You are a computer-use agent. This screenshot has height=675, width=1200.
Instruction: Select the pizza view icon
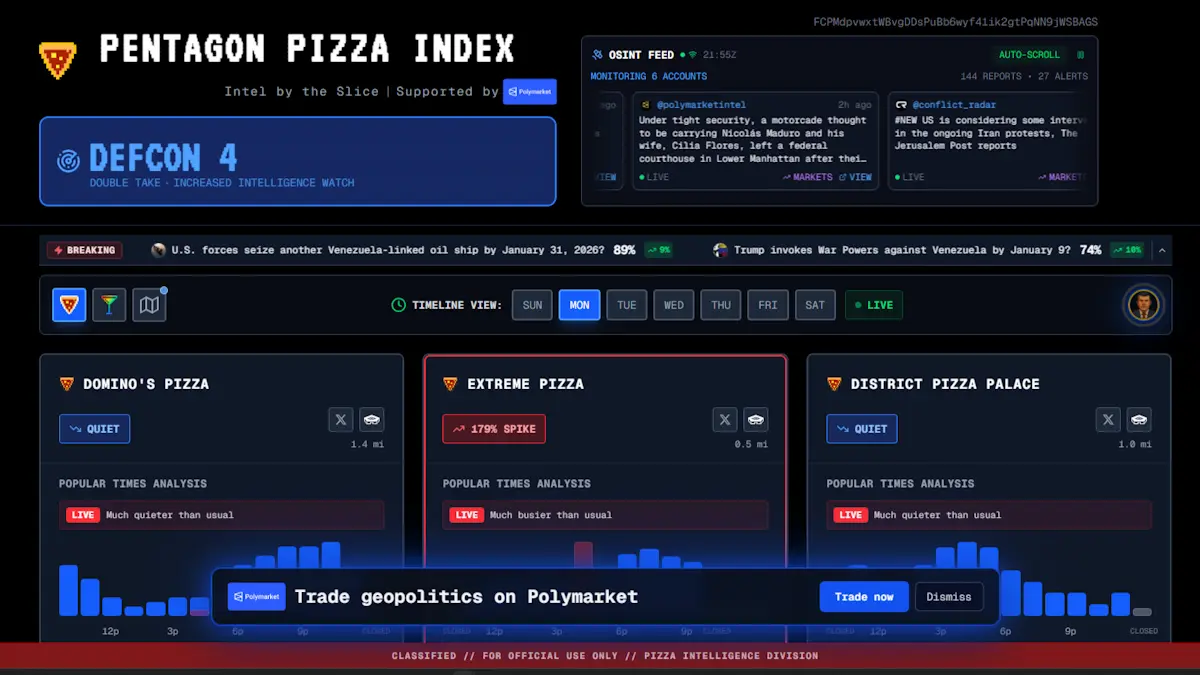pyautogui.click(x=69, y=305)
